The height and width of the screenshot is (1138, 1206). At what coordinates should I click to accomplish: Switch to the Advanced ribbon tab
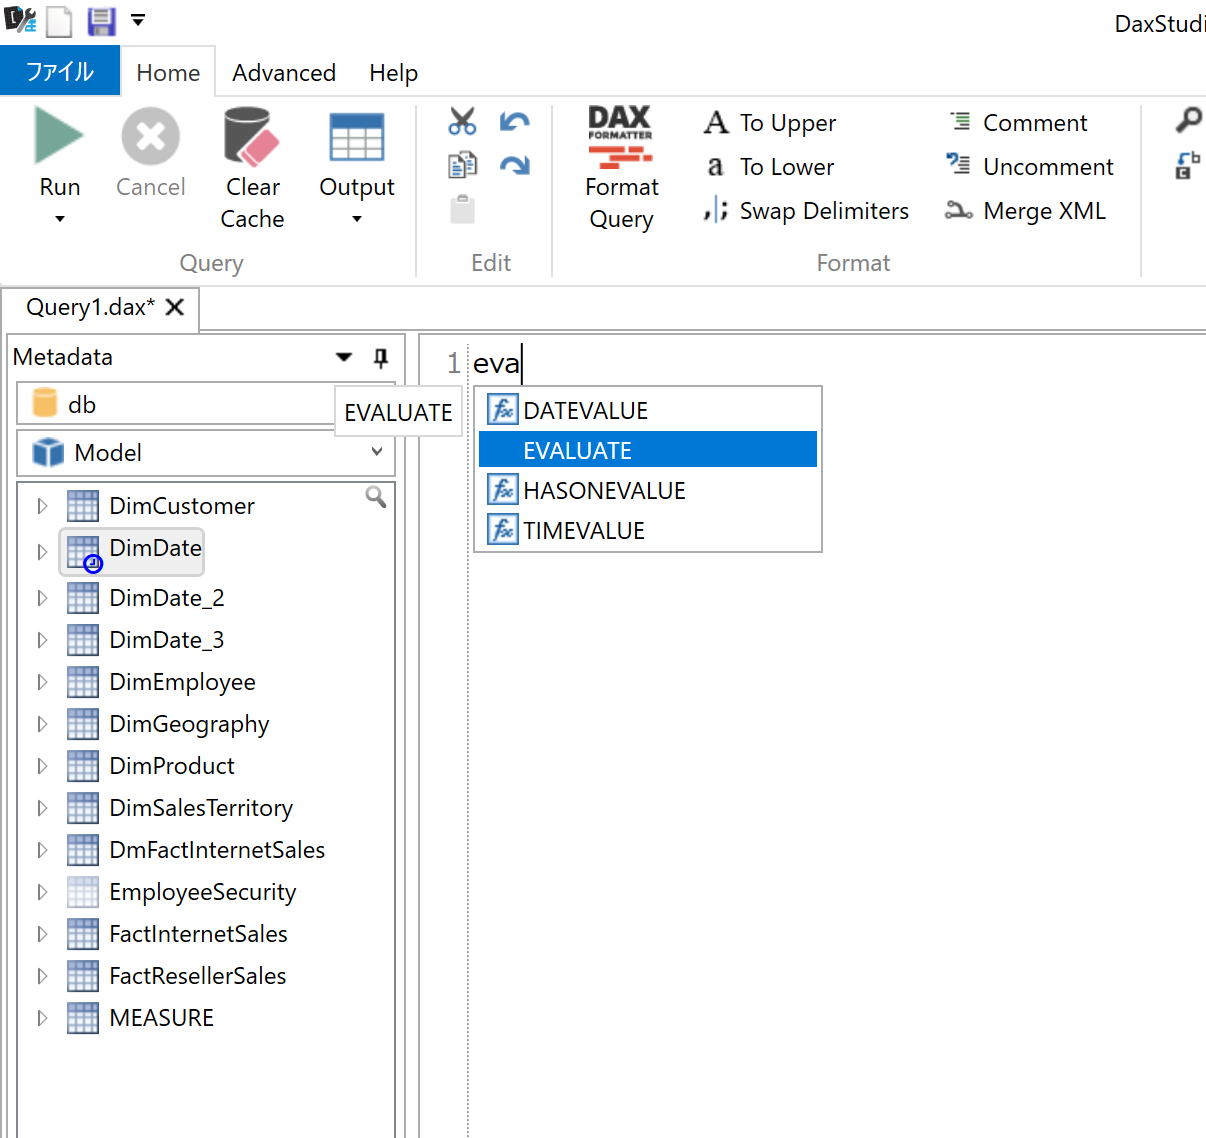[284, 73]
